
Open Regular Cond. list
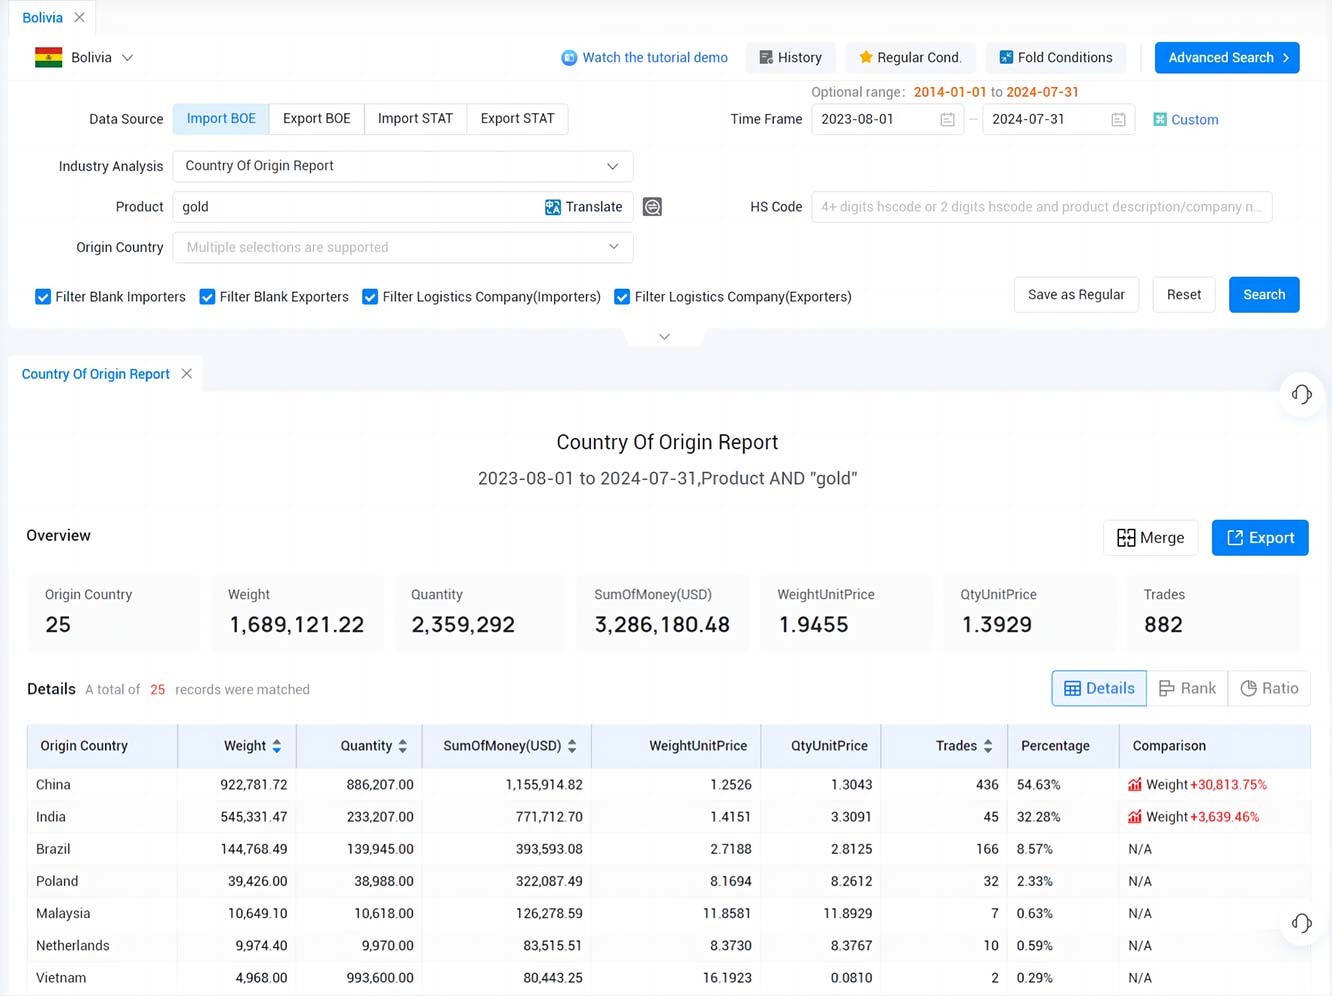click(x=910, y=58)
